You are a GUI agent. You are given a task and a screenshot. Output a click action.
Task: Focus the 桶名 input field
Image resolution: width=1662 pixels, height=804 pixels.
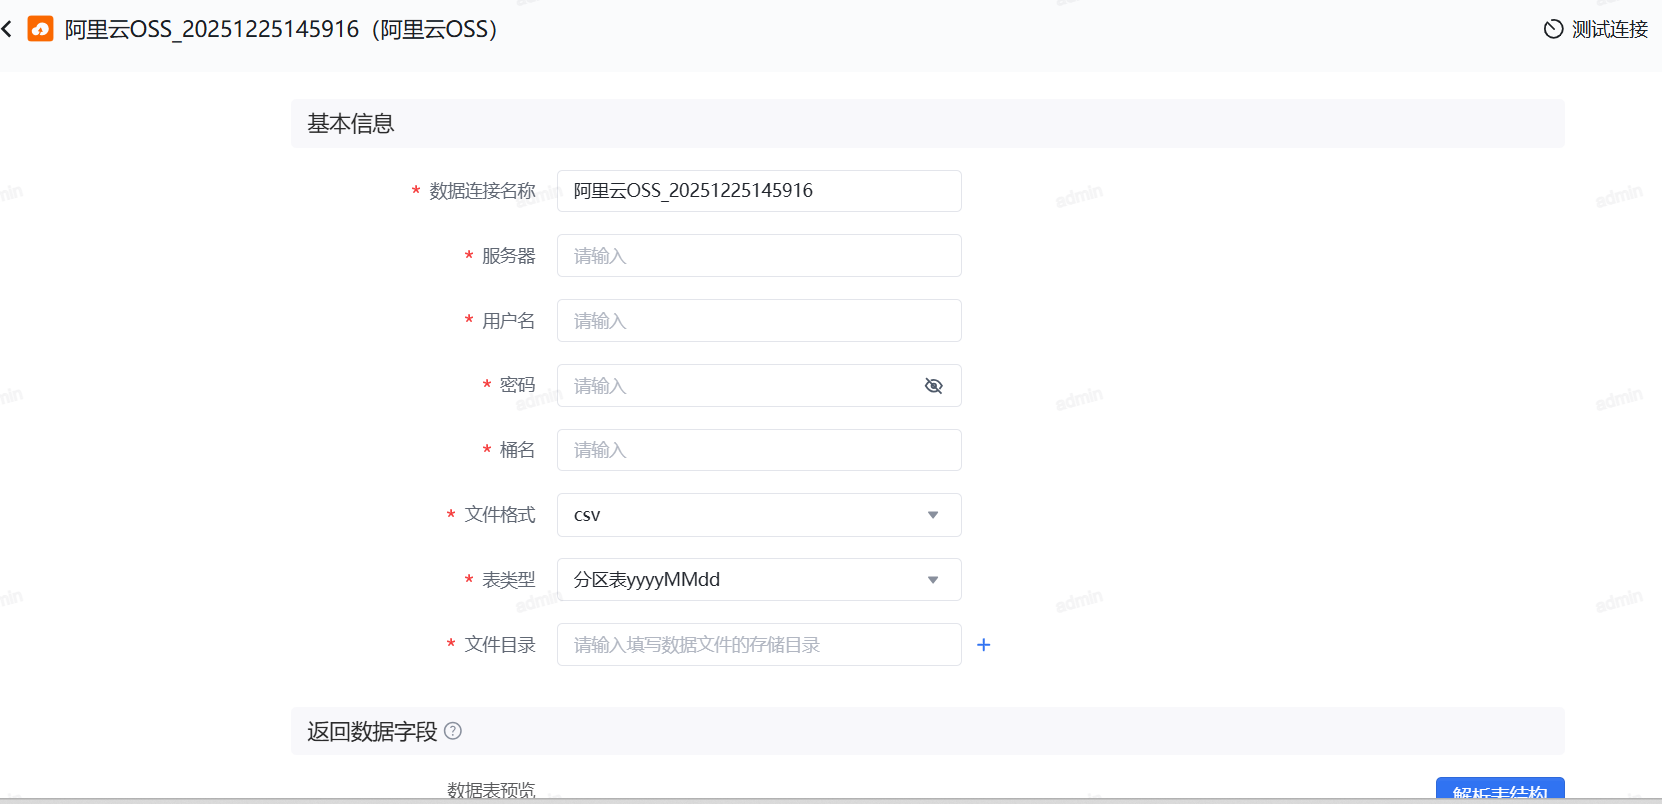[x=759, y=450]
